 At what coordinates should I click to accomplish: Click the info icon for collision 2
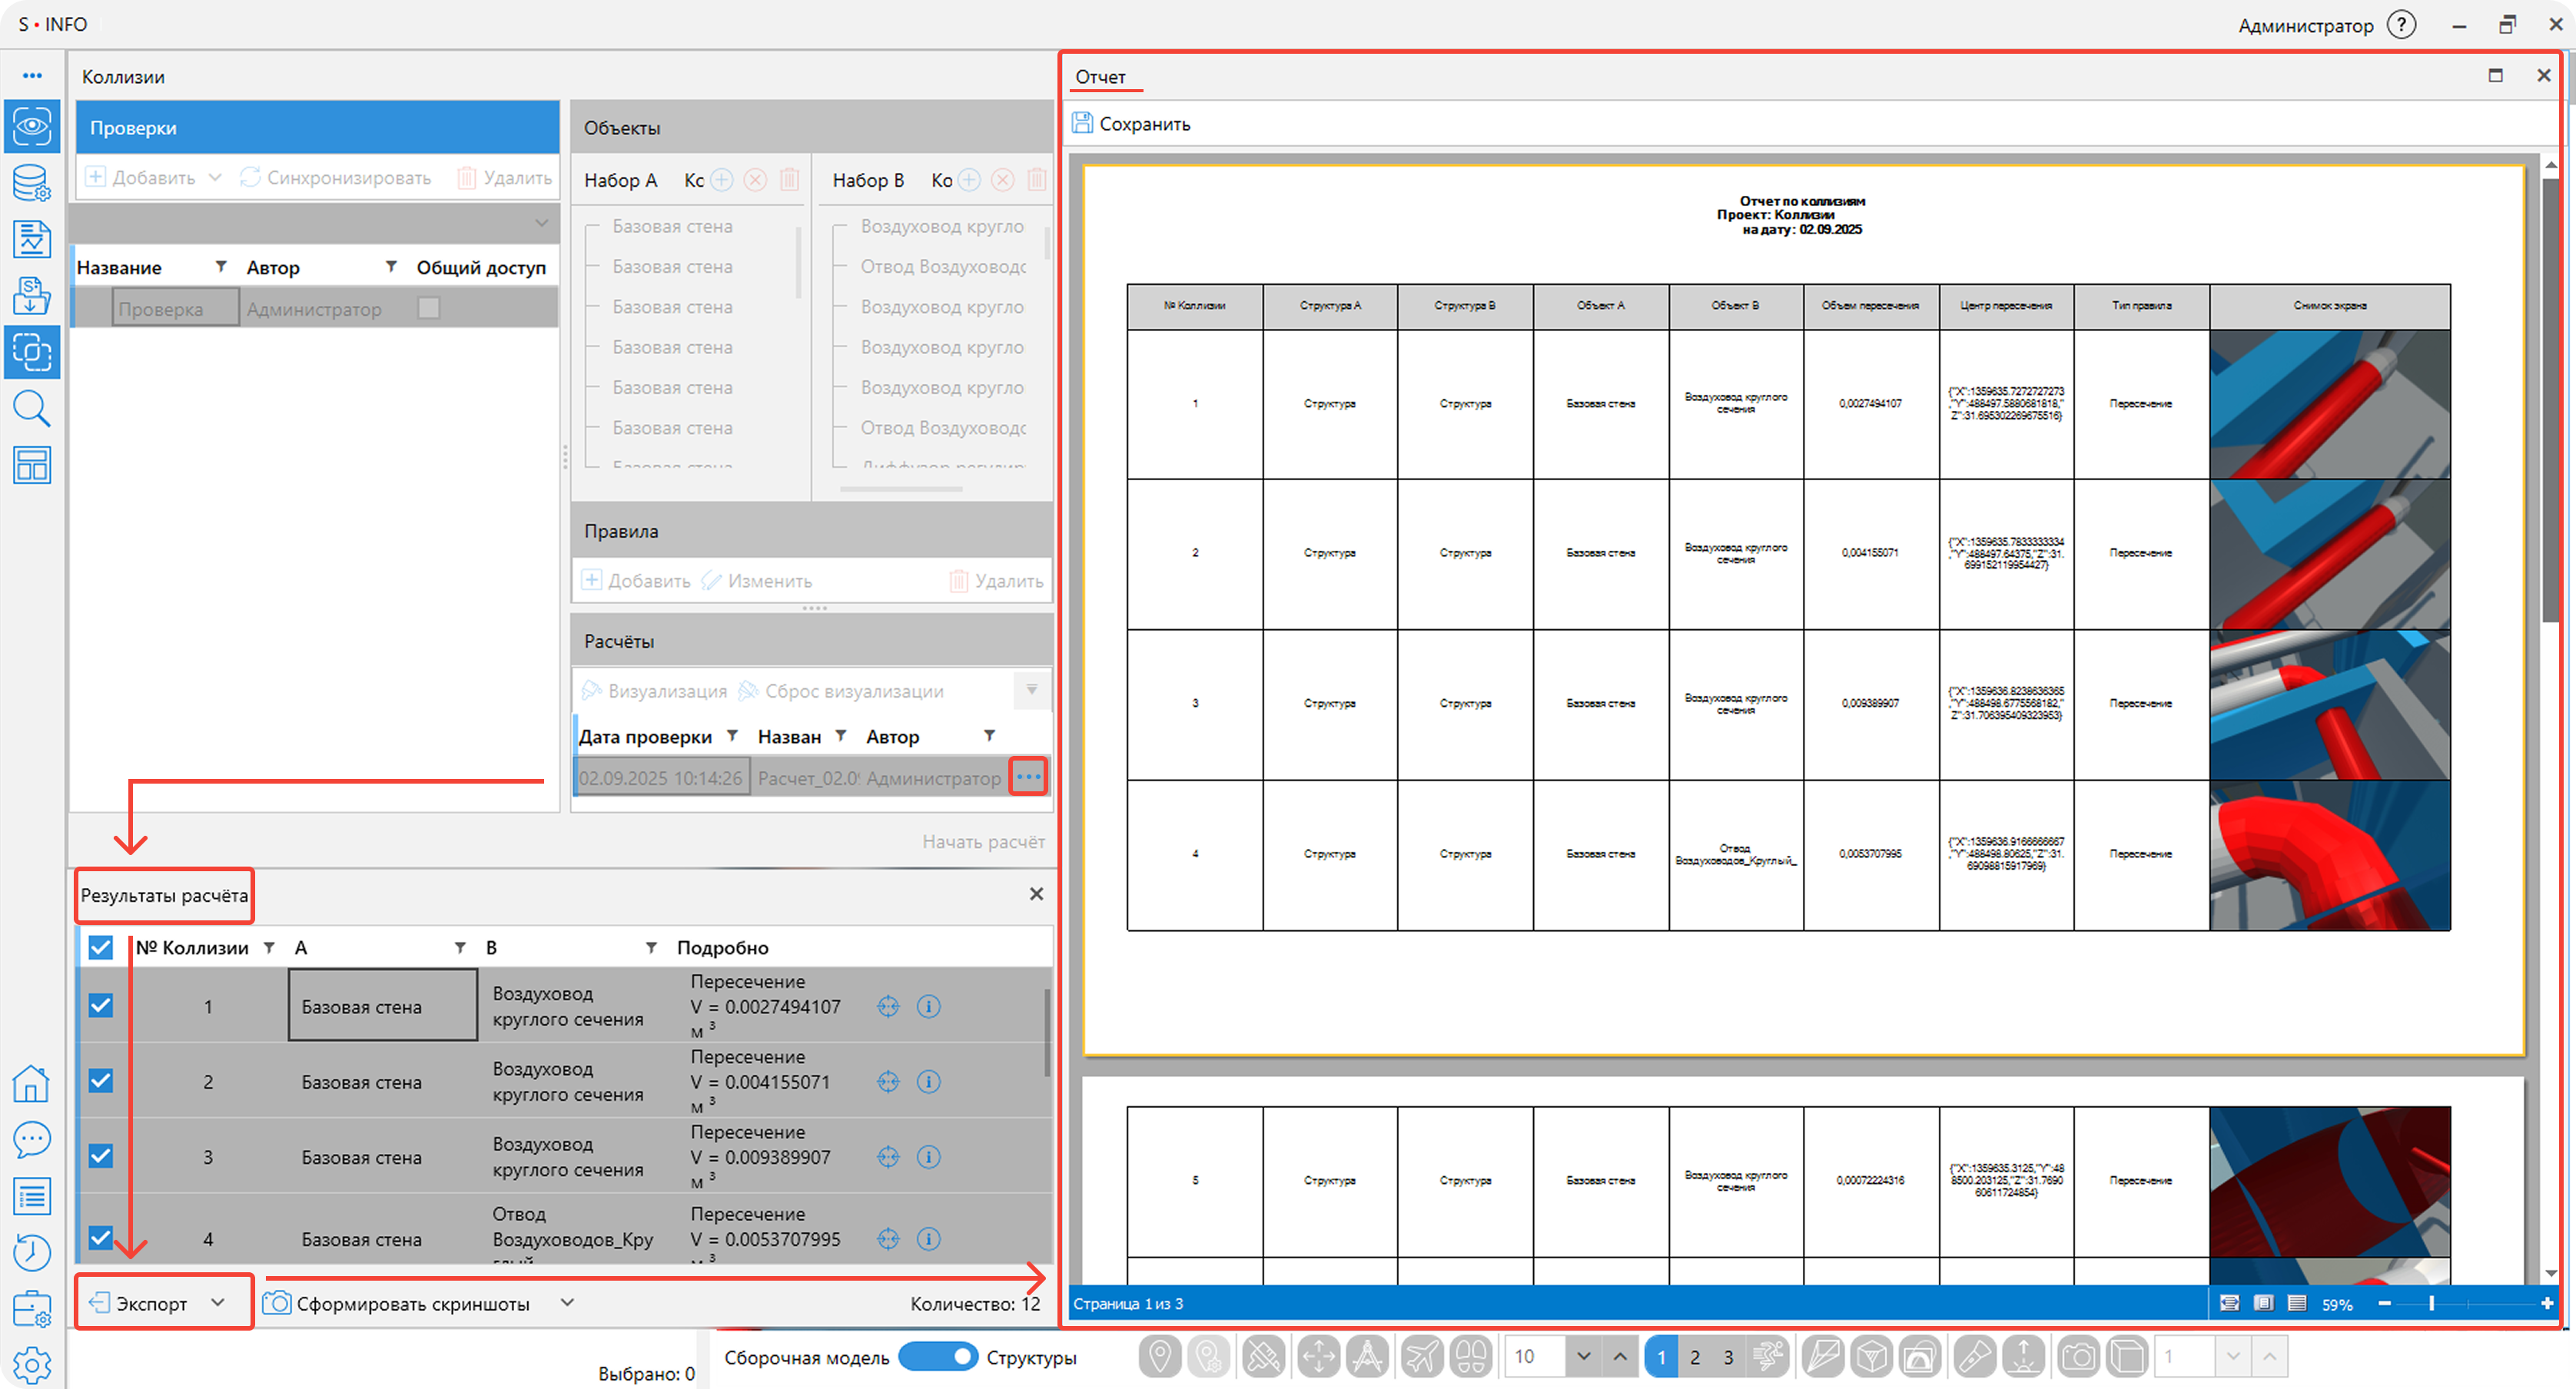[x=929, y=1081]
